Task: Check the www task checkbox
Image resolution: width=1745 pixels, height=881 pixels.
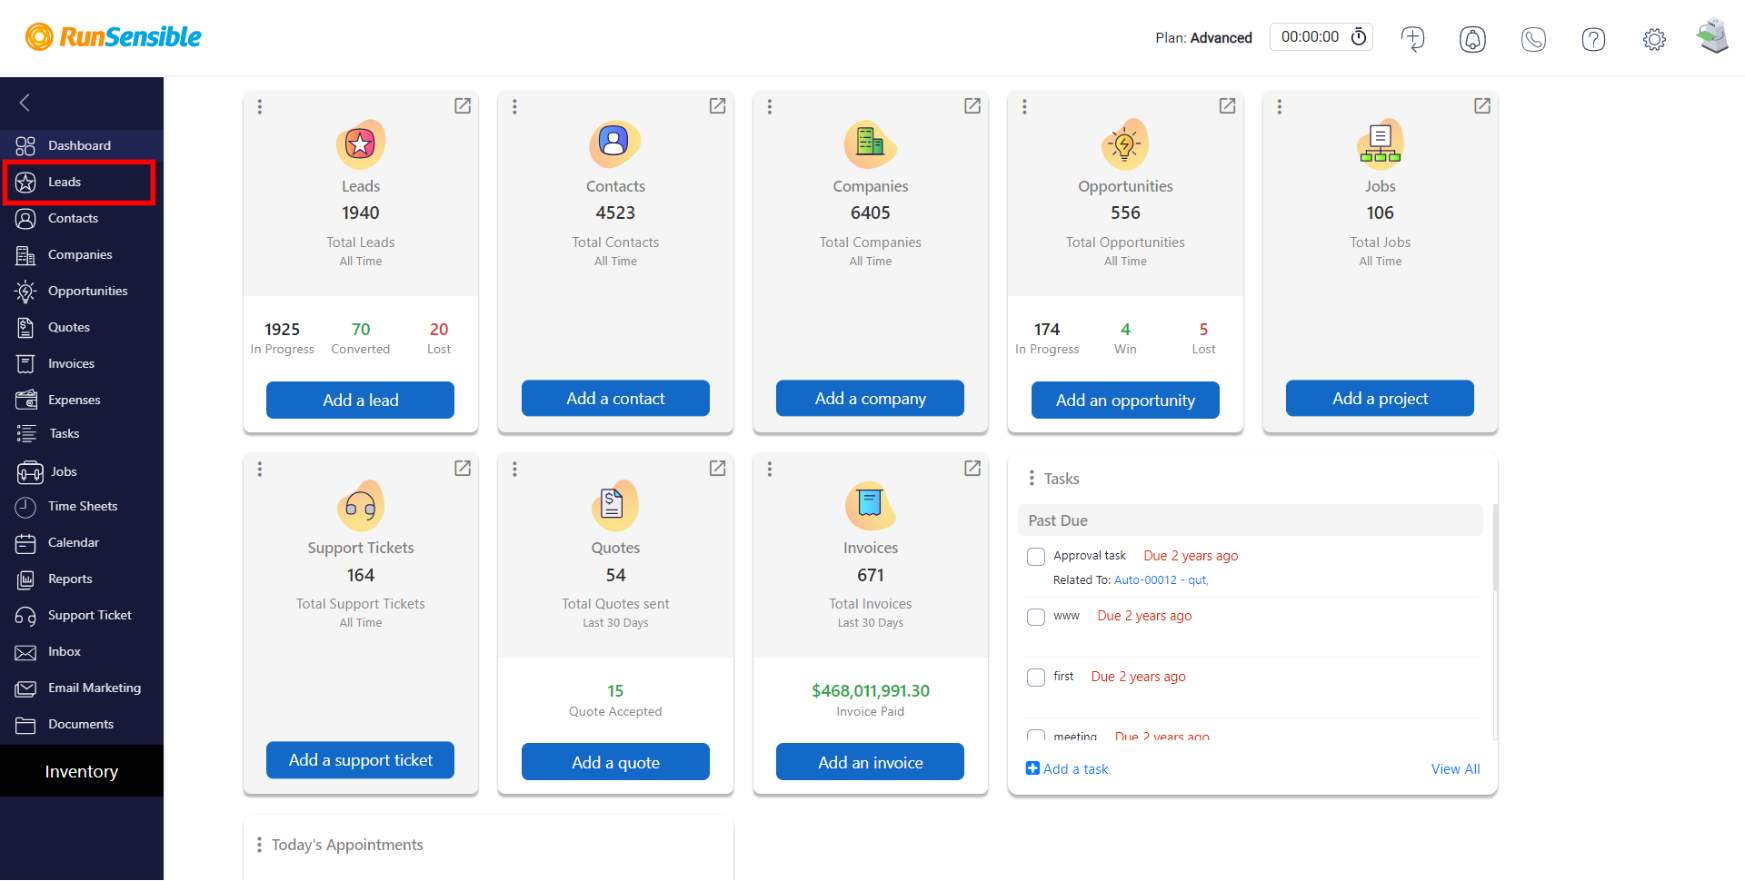Action: pyautogui.click(x=1036, y=617)
